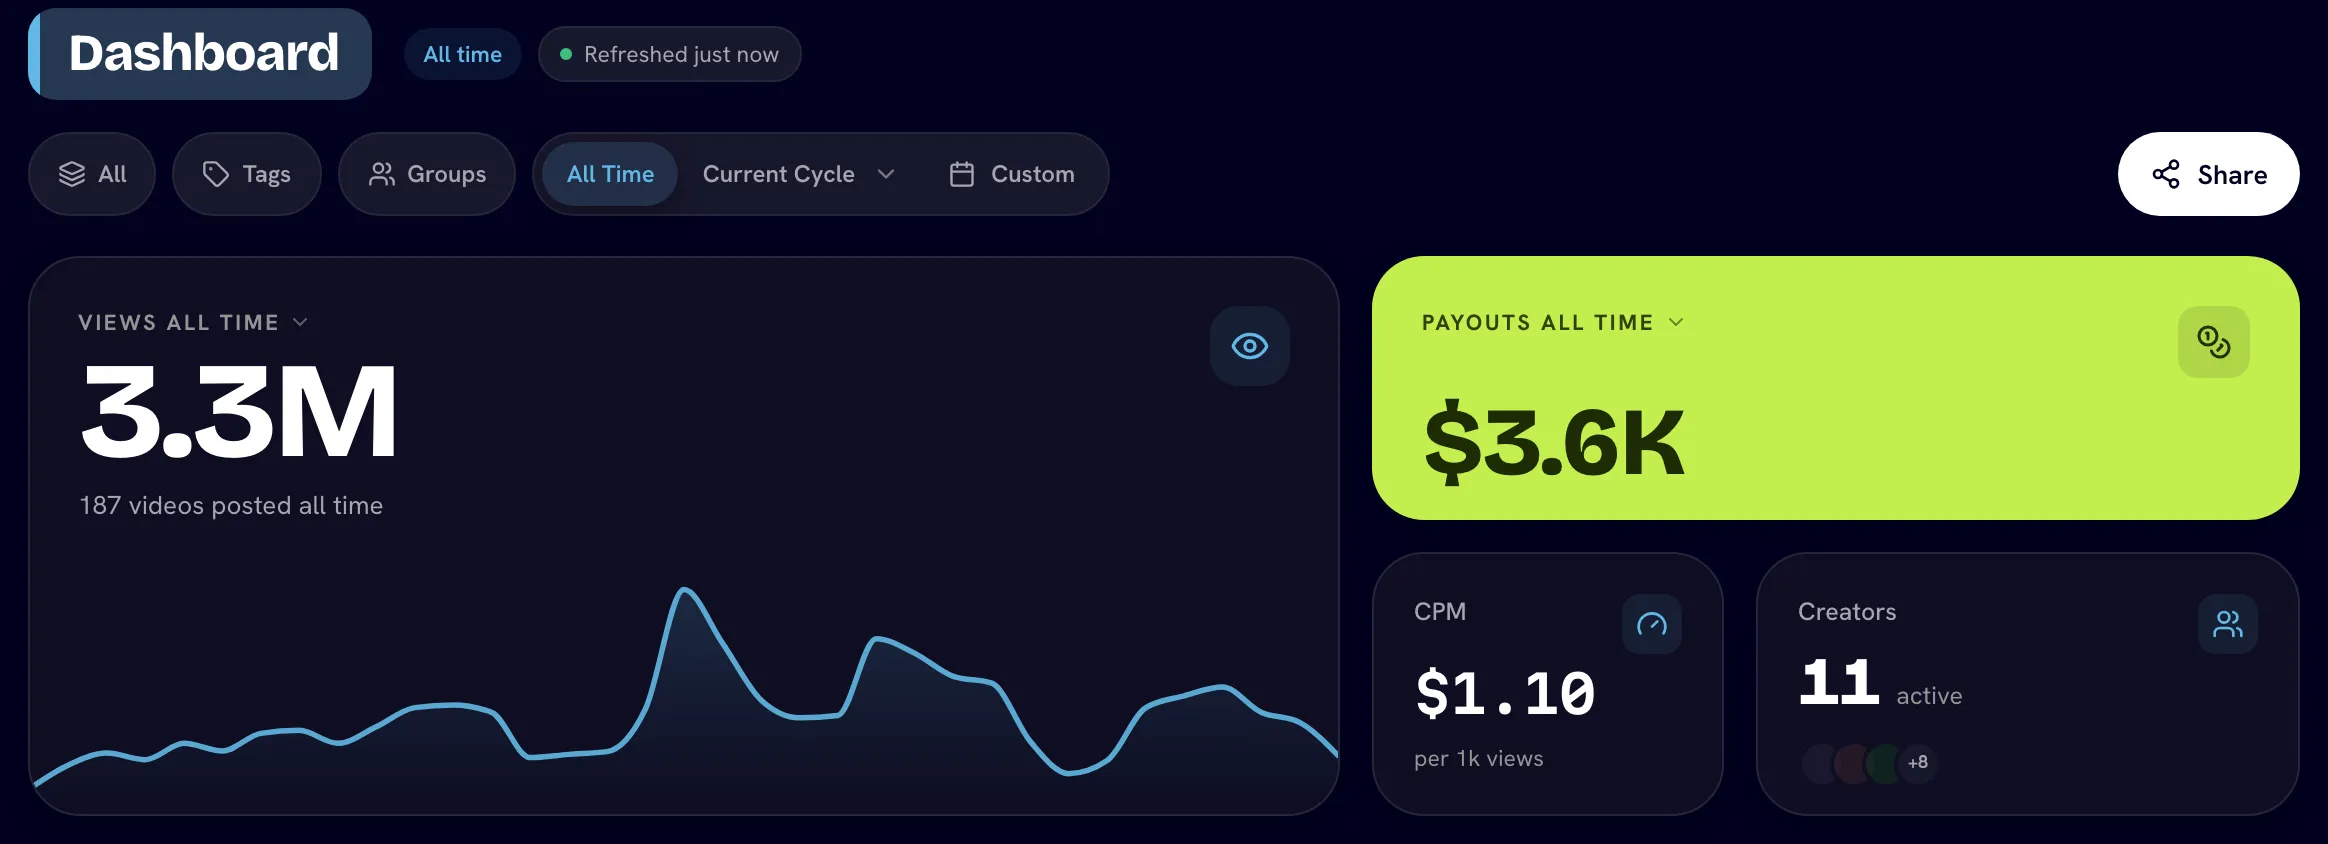Screen dimensions: 2328x844
Task: Click the 3.3M views value
Action: [x=239, y=412]
